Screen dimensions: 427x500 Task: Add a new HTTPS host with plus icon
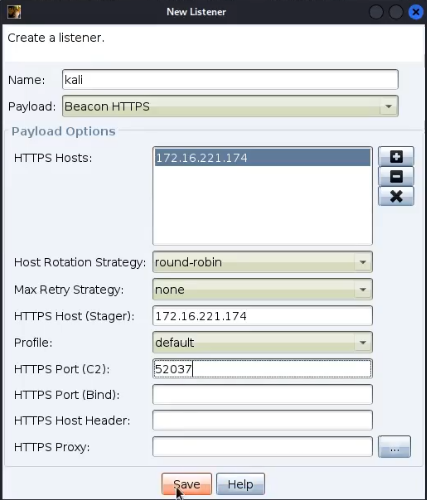(396, 156)
